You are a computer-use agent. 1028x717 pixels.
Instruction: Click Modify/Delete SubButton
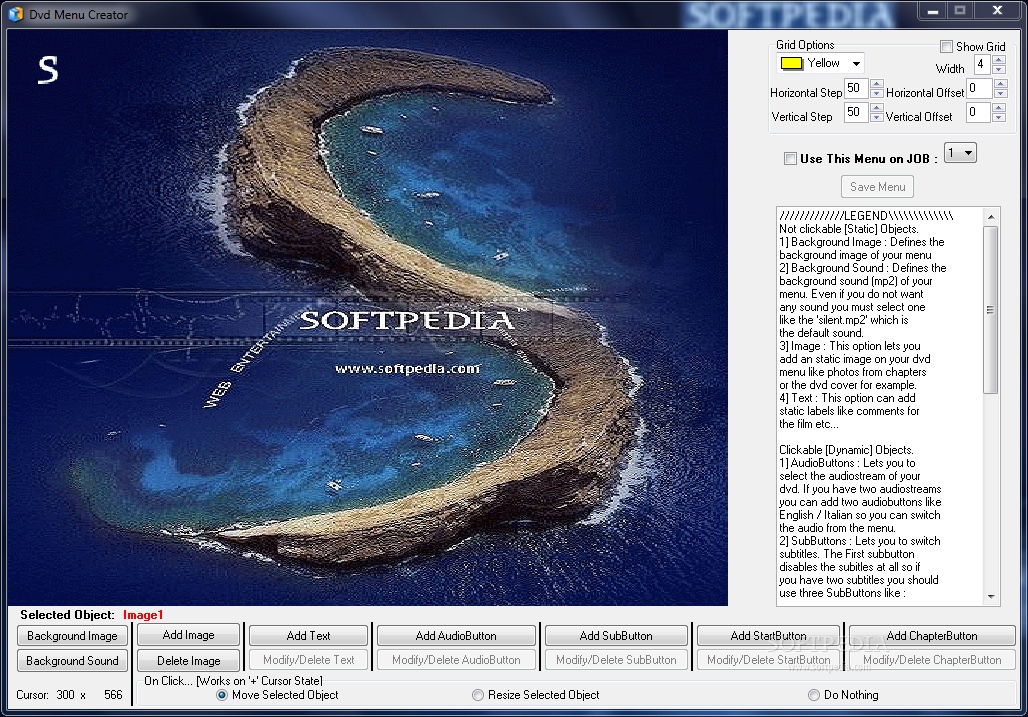616,660
